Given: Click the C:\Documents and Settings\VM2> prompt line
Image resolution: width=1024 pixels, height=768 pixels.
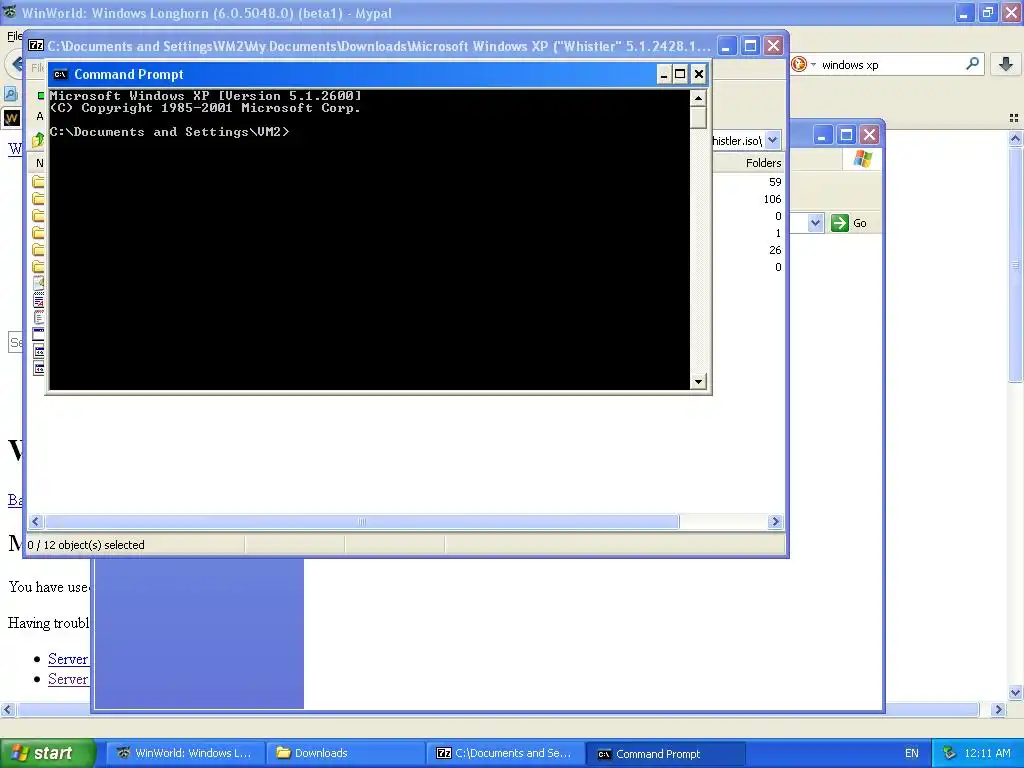Looking at the screenshot, I should click(x=169, y=132).
